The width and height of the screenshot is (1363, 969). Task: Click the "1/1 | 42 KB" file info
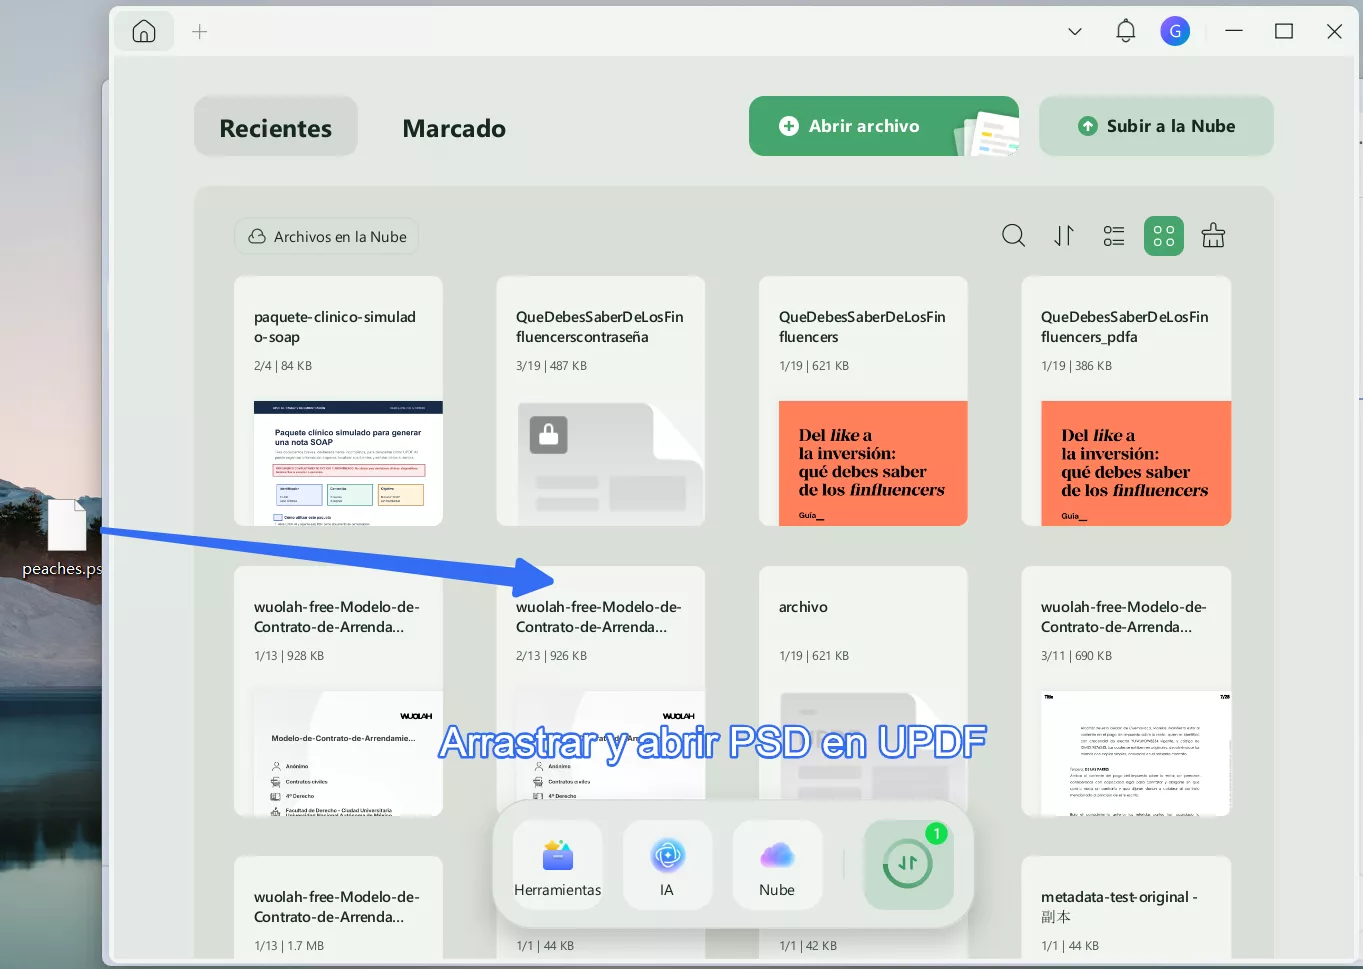pyautogui.click(x=808, y=946)
